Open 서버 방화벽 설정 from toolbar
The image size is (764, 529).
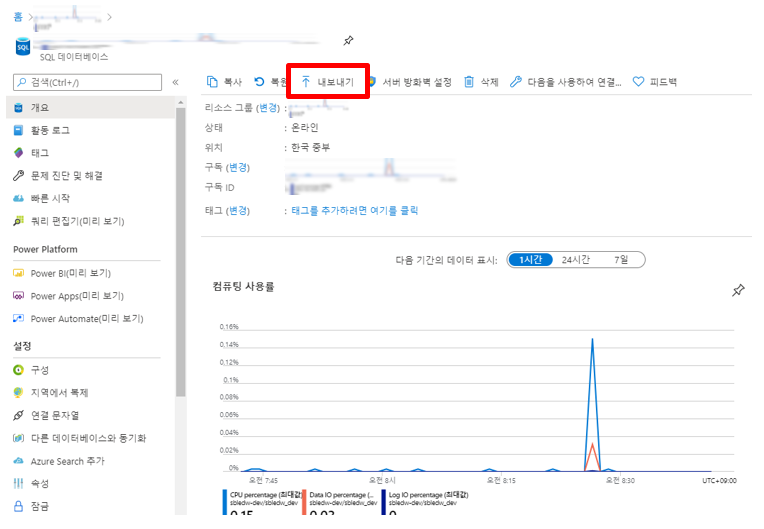tap(417, 82)
